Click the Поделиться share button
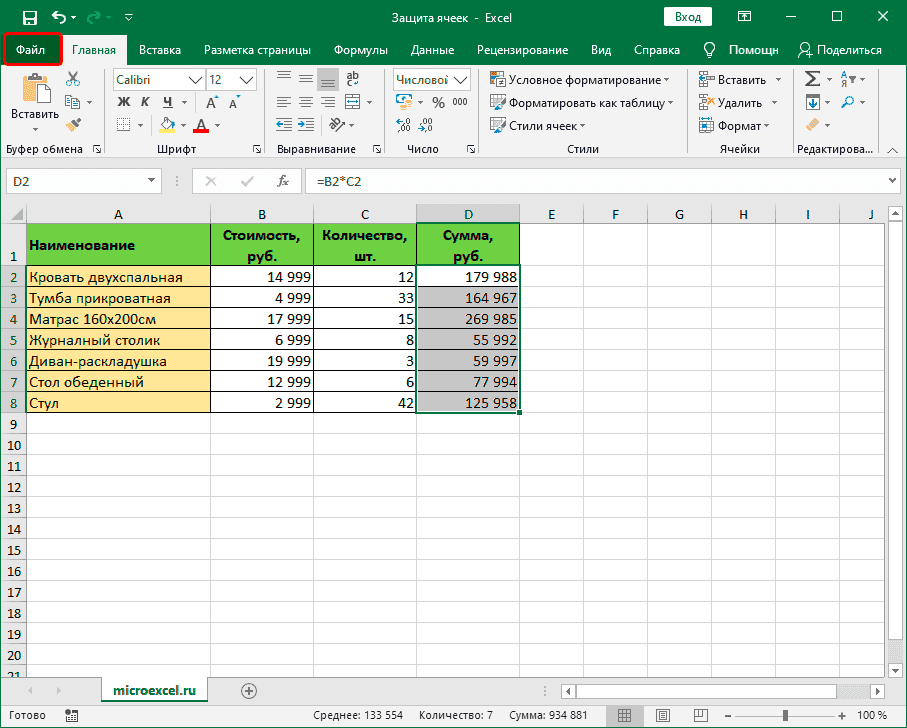 point(839,50)
